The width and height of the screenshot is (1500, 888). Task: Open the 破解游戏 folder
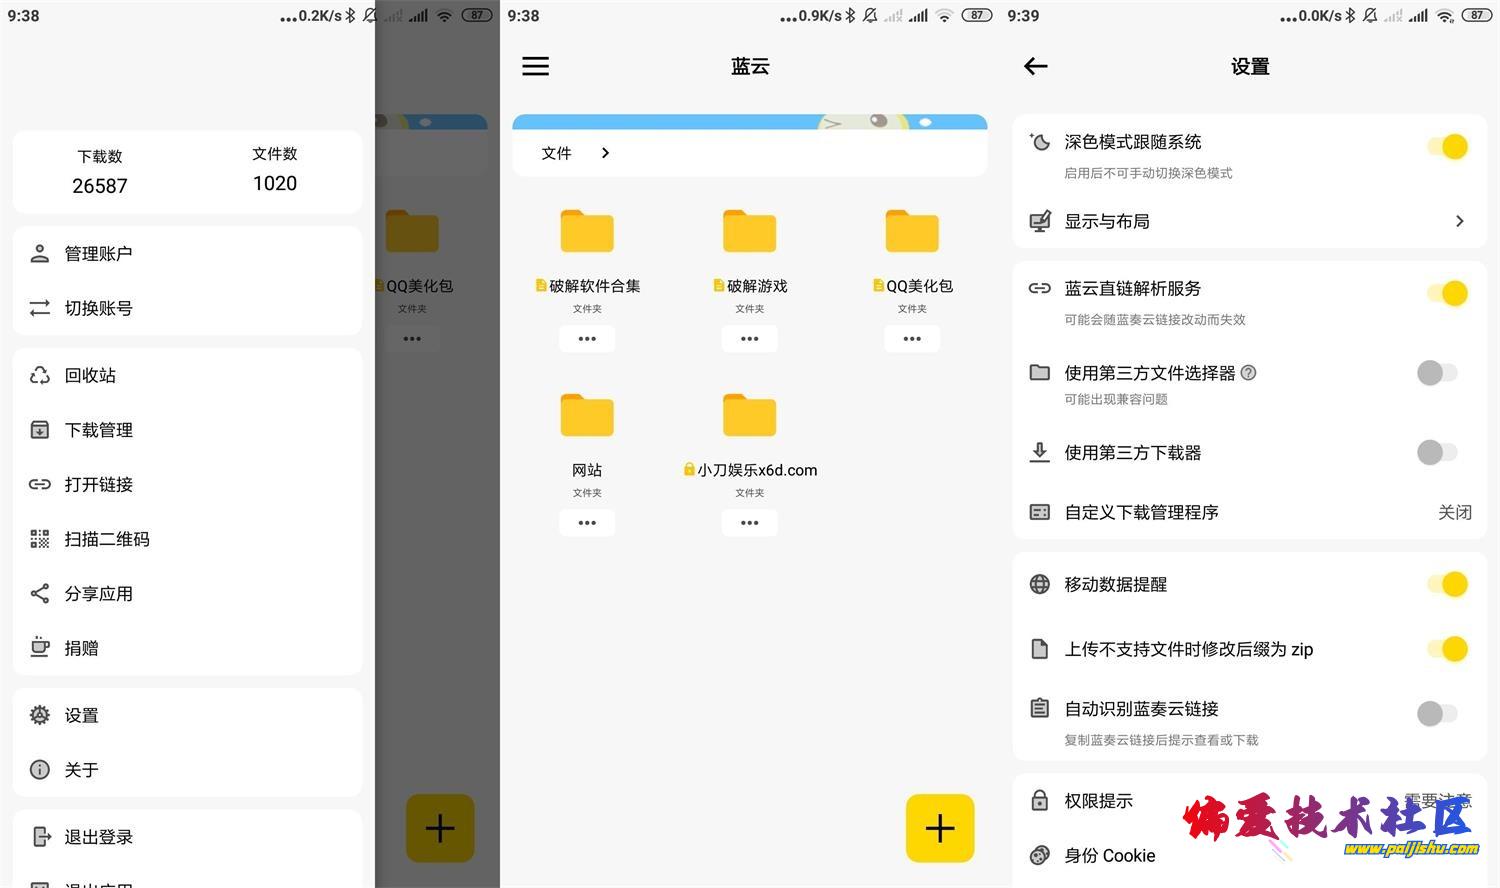[x=750, y=231]
